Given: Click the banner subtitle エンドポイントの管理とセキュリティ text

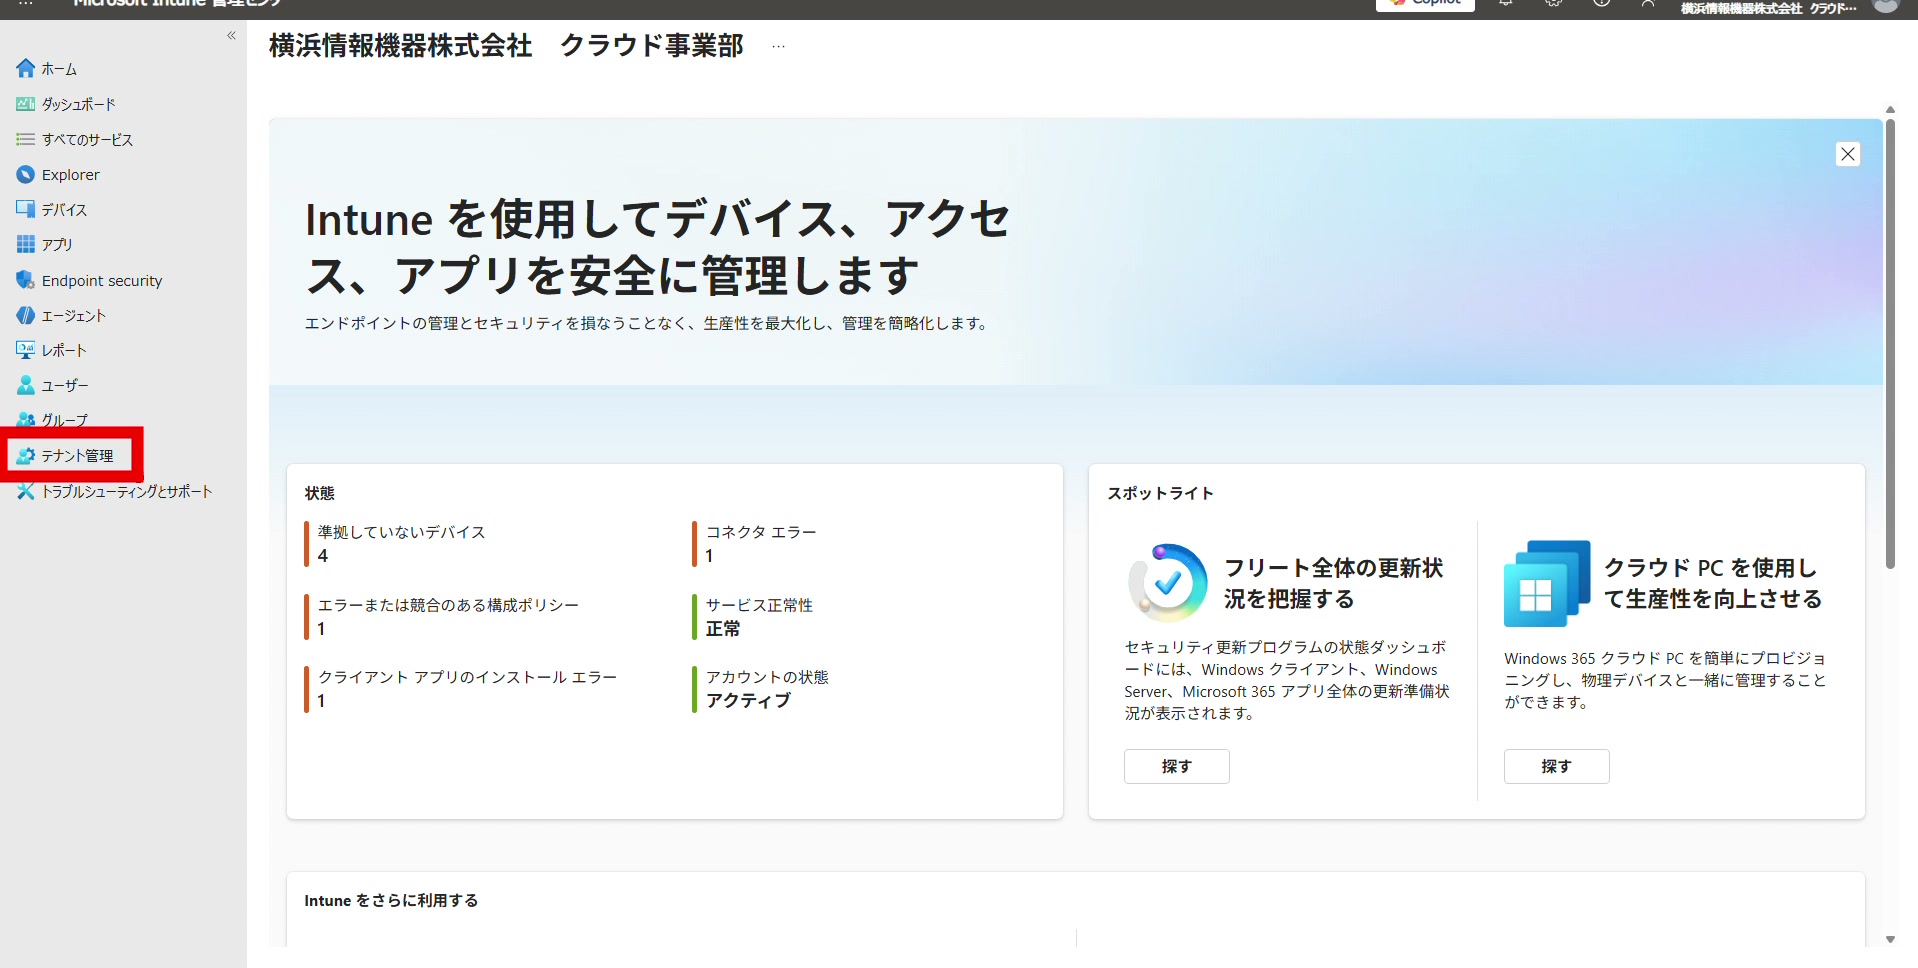Looking at the screenshot, I should coord(647,323).
